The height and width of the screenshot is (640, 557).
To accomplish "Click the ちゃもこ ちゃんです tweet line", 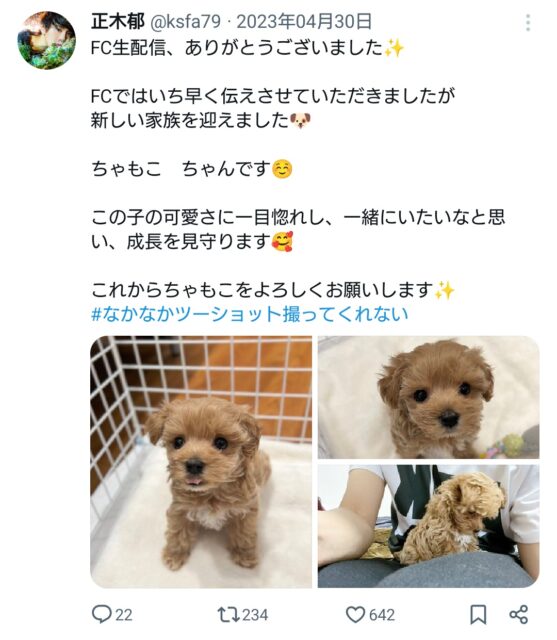I will [x=192, y=169].
